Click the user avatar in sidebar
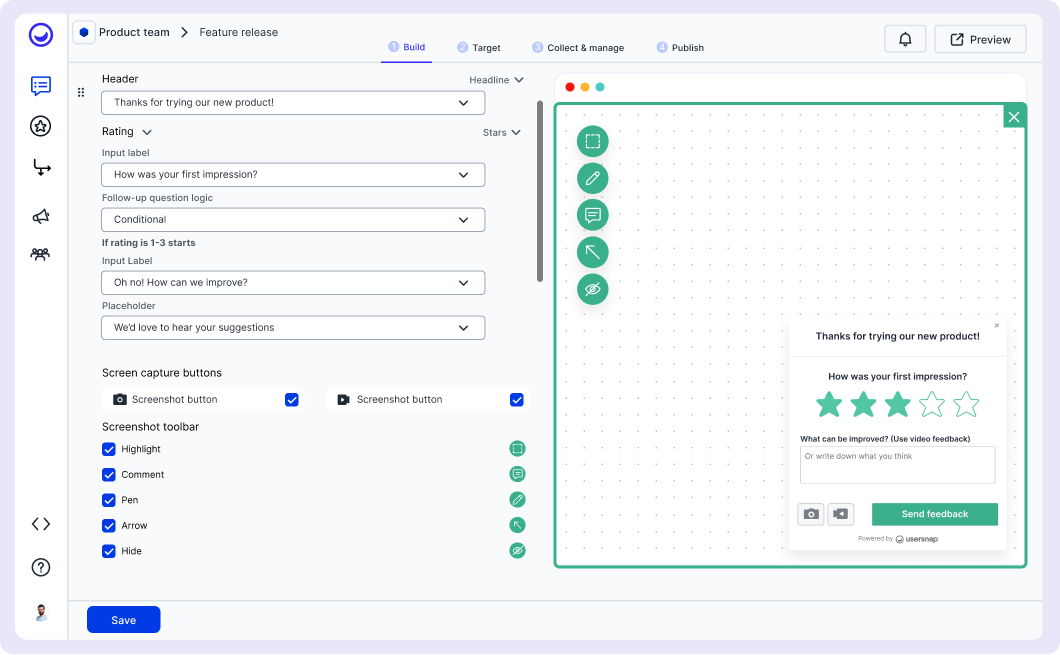The height and width of the screenshot is (655, 1060). (x=41, y=612)
